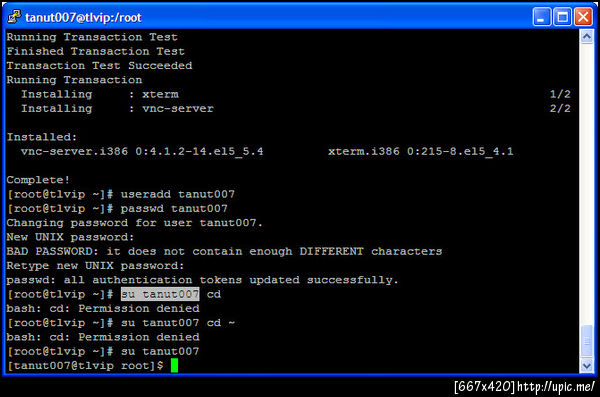This screenshot has width=600, height=397.
Task: Click the highlighted "su tanut007" selection
Action: 160,294
